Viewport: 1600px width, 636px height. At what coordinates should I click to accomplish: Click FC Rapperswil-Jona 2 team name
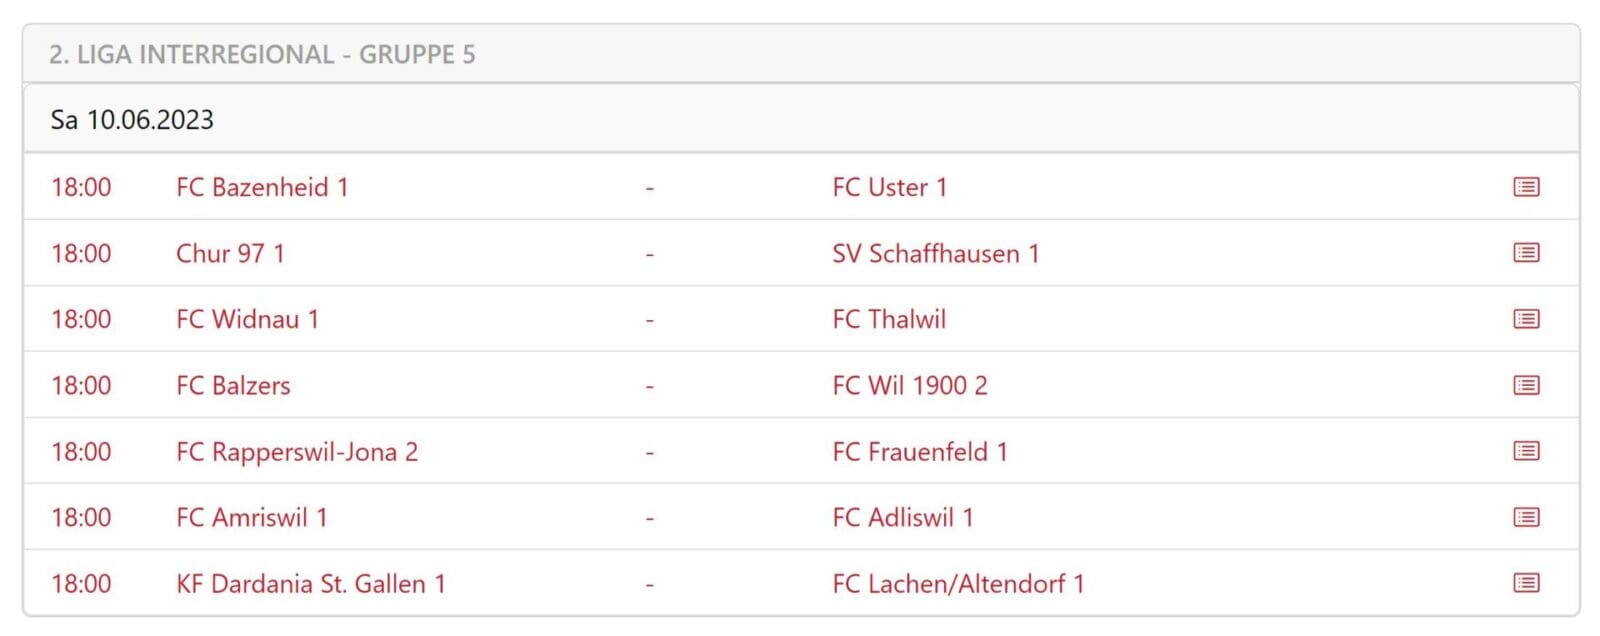pyautogui.click(x=296, y=451)
